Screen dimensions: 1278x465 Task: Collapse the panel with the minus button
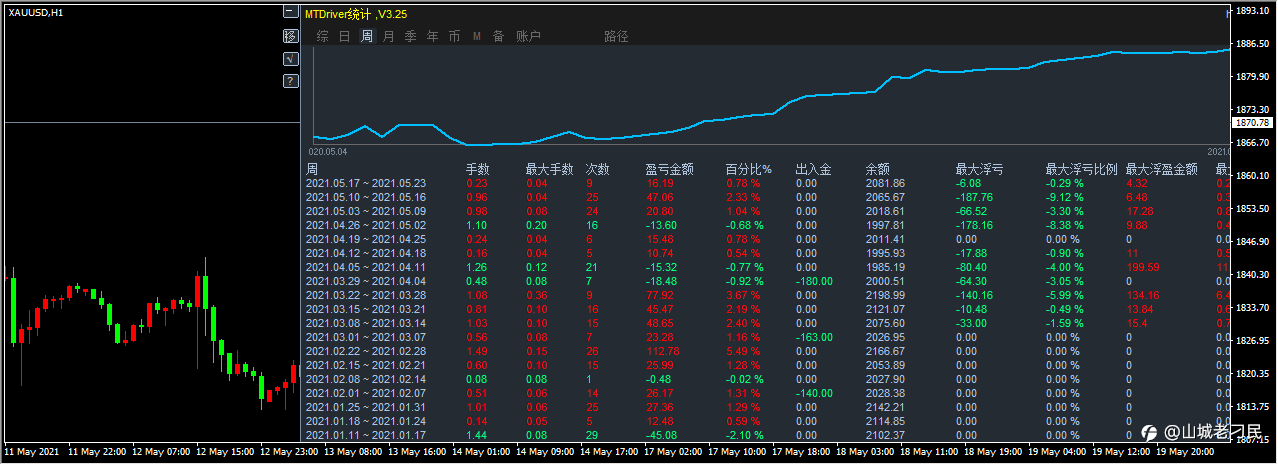pyautogui.click(x=291, y=13)
